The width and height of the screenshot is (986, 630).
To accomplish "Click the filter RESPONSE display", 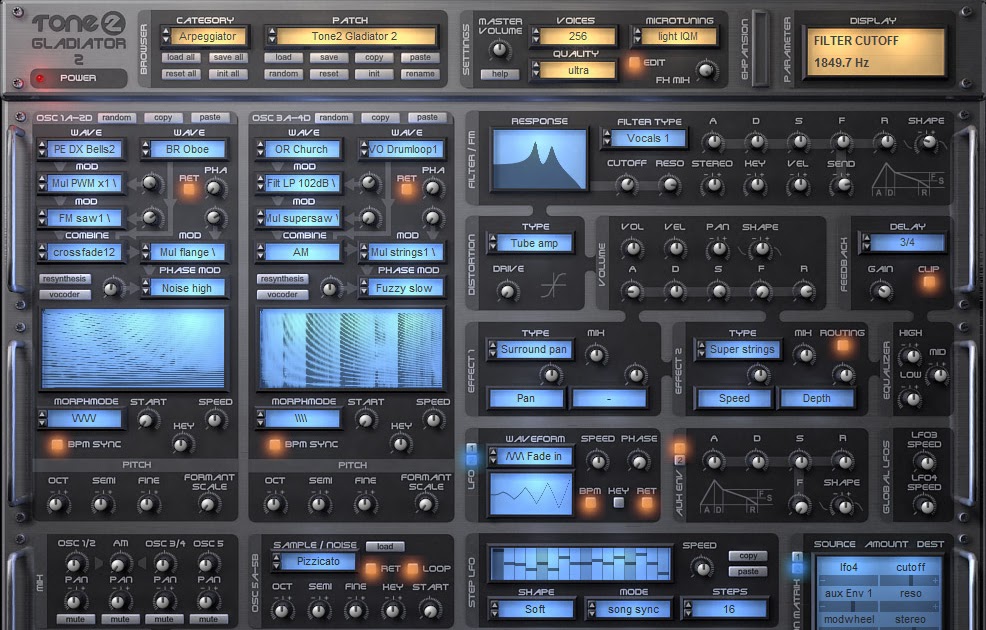I will click(x=540, y=160).
